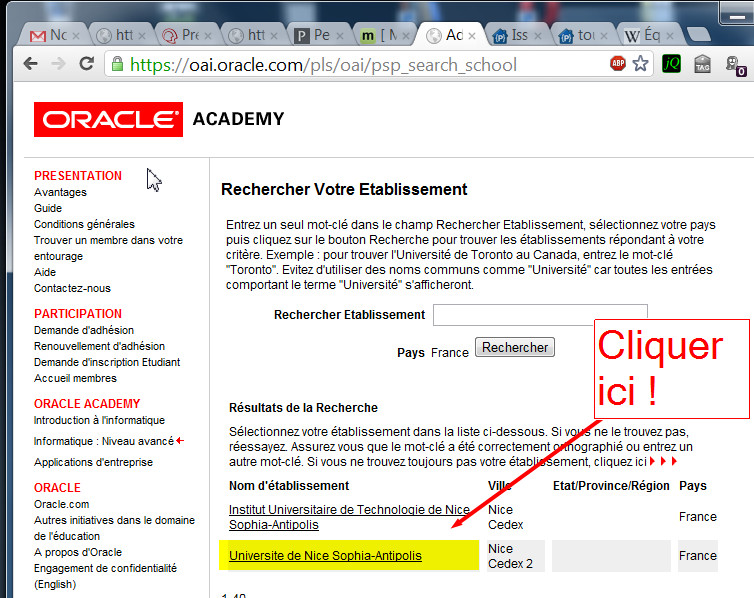Open the Contactez-nous link

[x=72, y=288]
